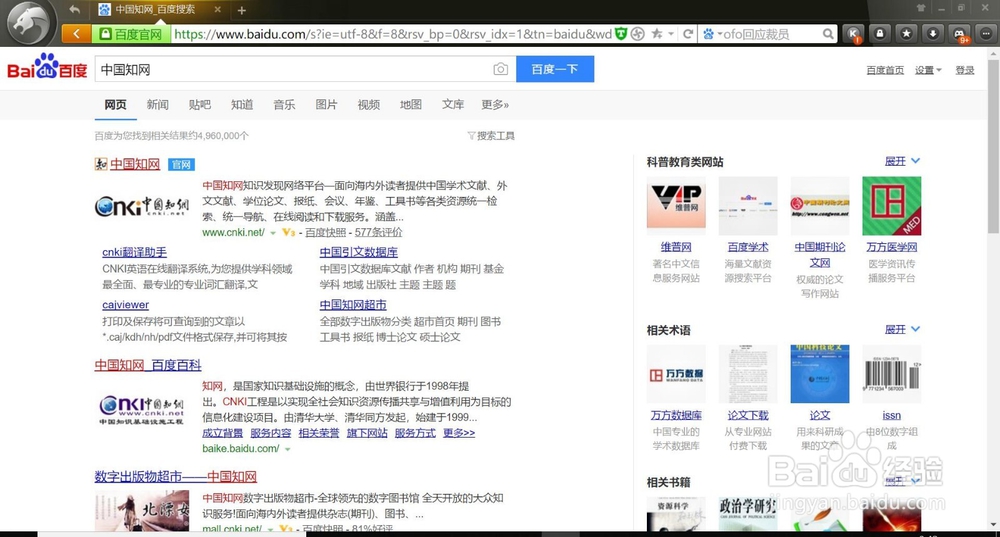Viewport: 1000px width, 537px height.
Task: Click the 百度官网 site identity badge
Action: (131, 34)
